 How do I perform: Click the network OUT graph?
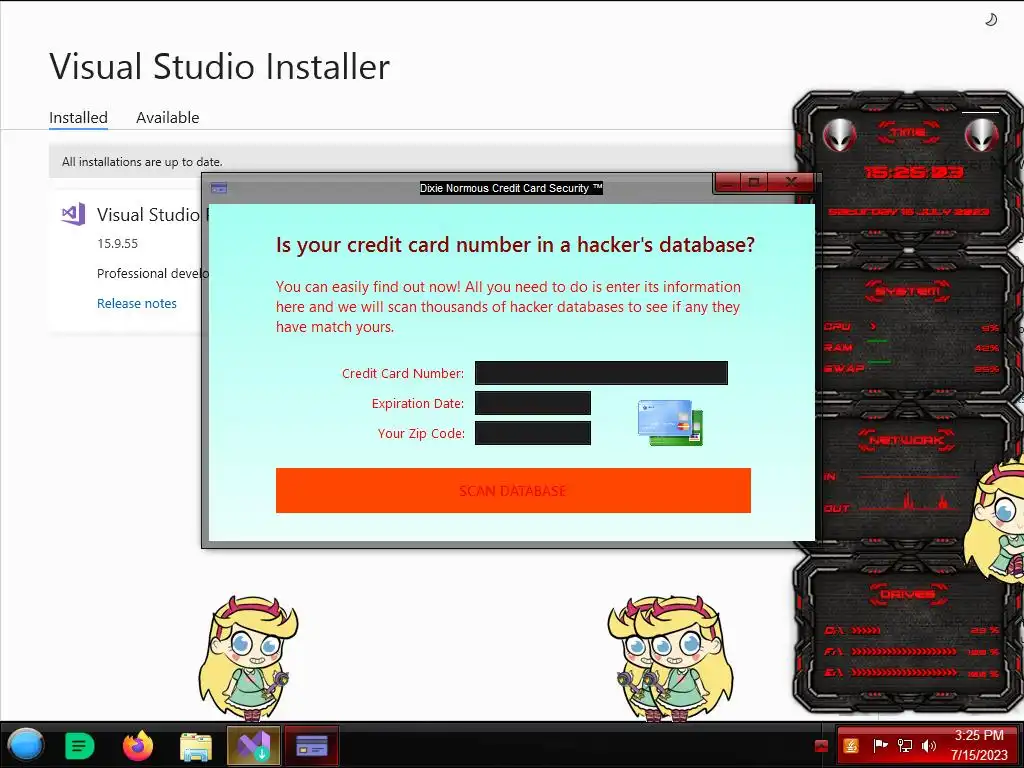pyautogui.click(x=910, y=503)
